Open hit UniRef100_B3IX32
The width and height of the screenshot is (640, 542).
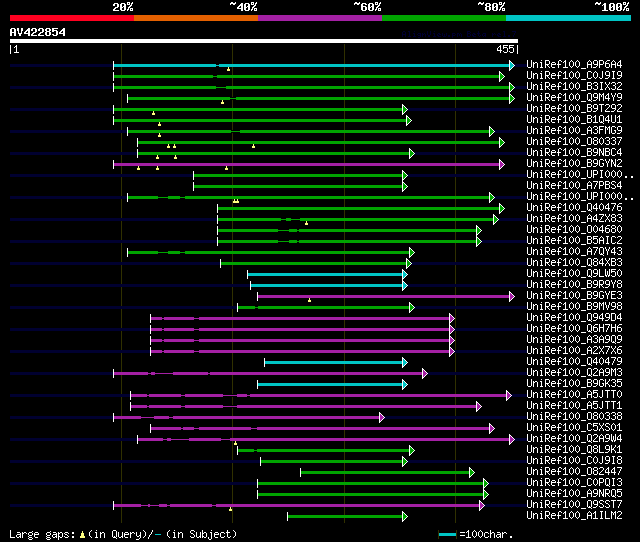[574, 87]
